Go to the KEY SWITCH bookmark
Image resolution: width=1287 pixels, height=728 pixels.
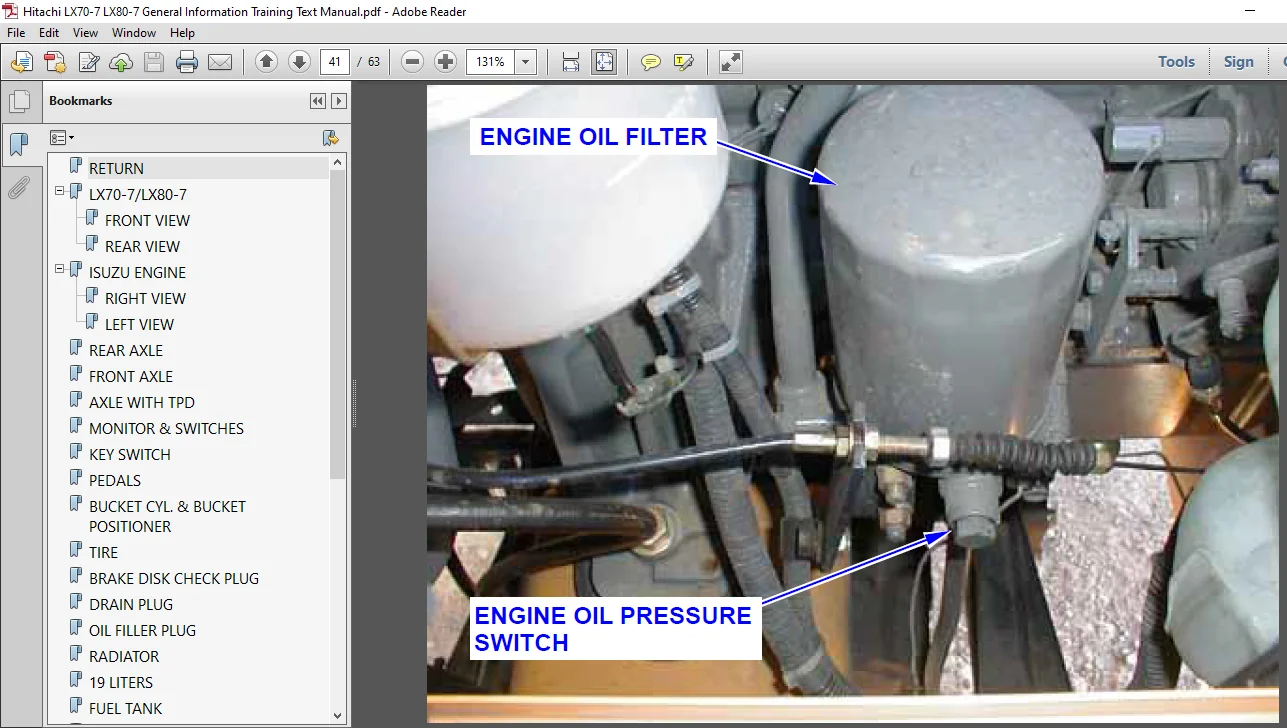click(130, 454)
